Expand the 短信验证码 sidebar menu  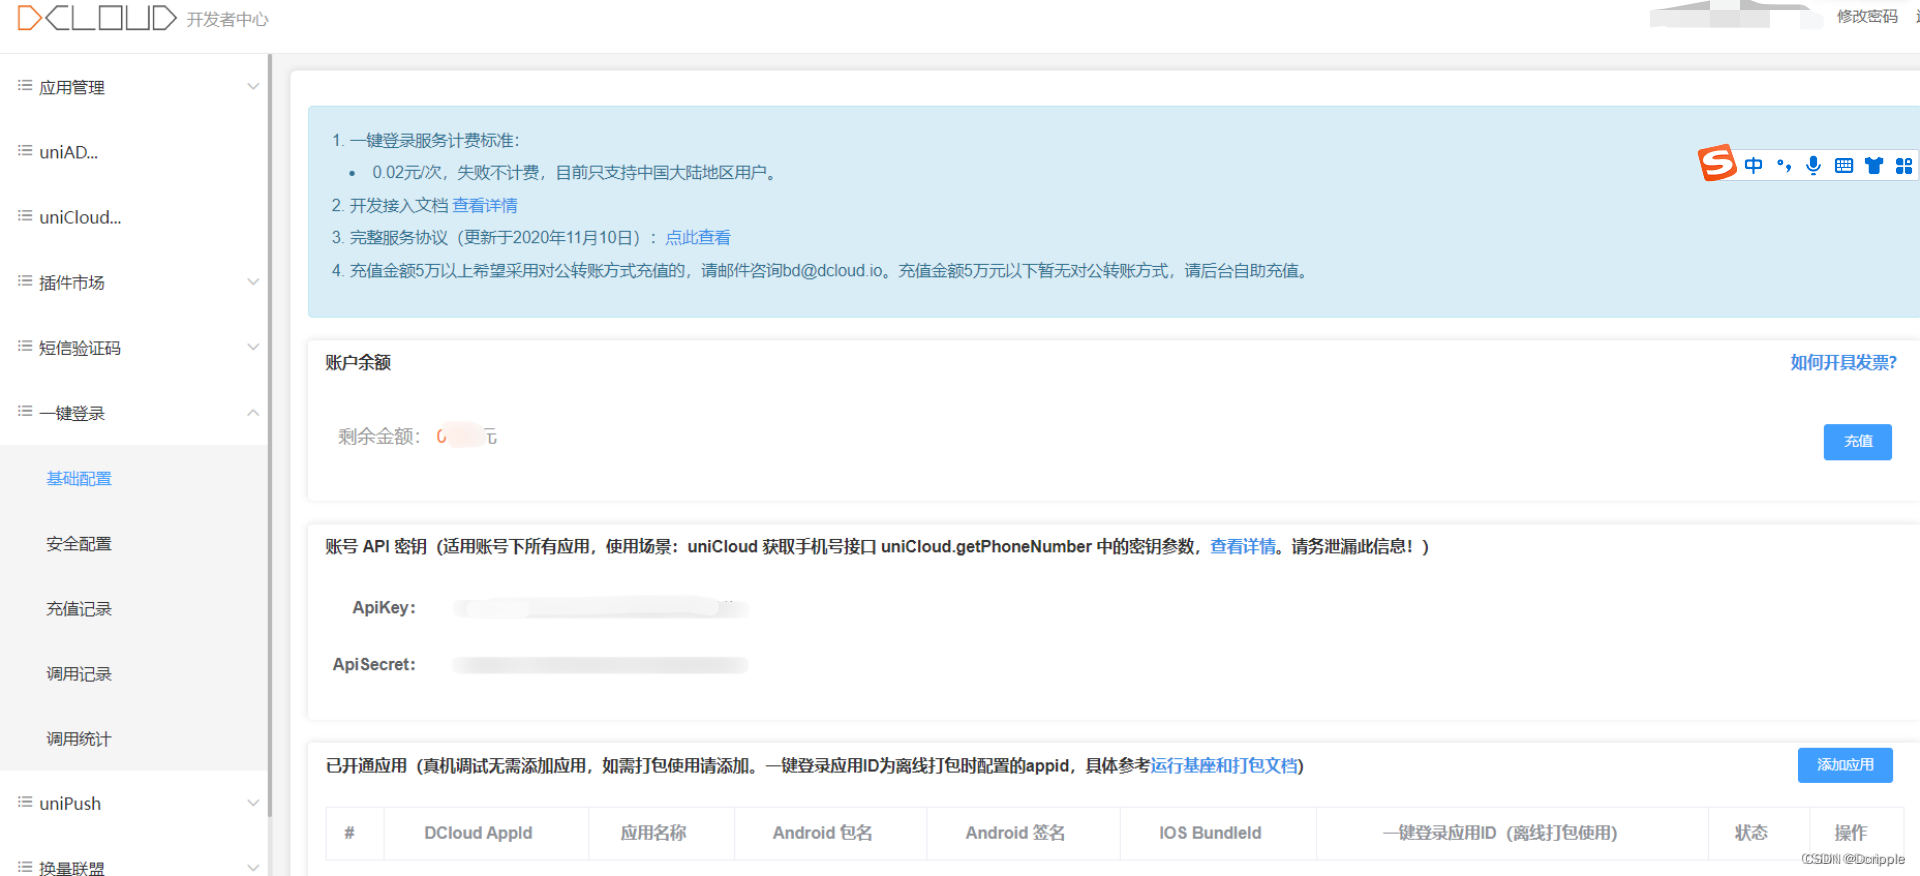(x=135, y=347)
